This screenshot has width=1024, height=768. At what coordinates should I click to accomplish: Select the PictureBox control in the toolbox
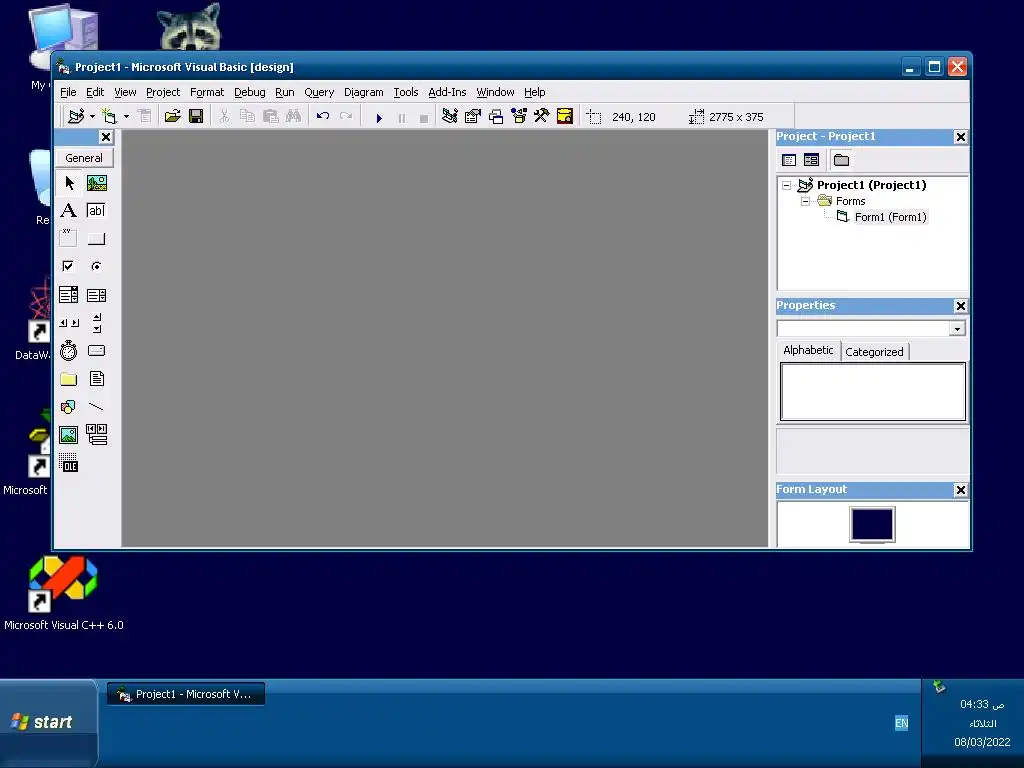tap(97, 183)
